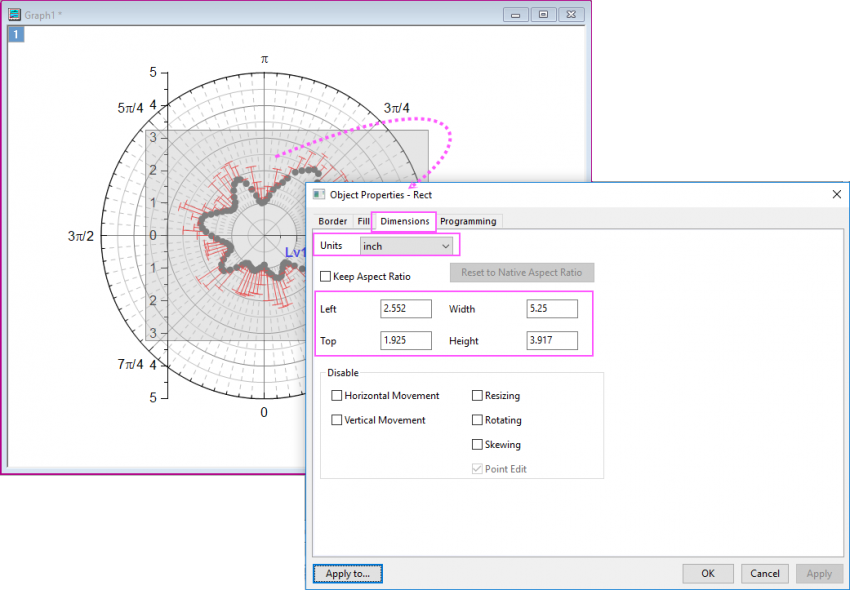This screenshot has width=850, height=590.
Task: Open the Fill tab
Action: [363, 221]
